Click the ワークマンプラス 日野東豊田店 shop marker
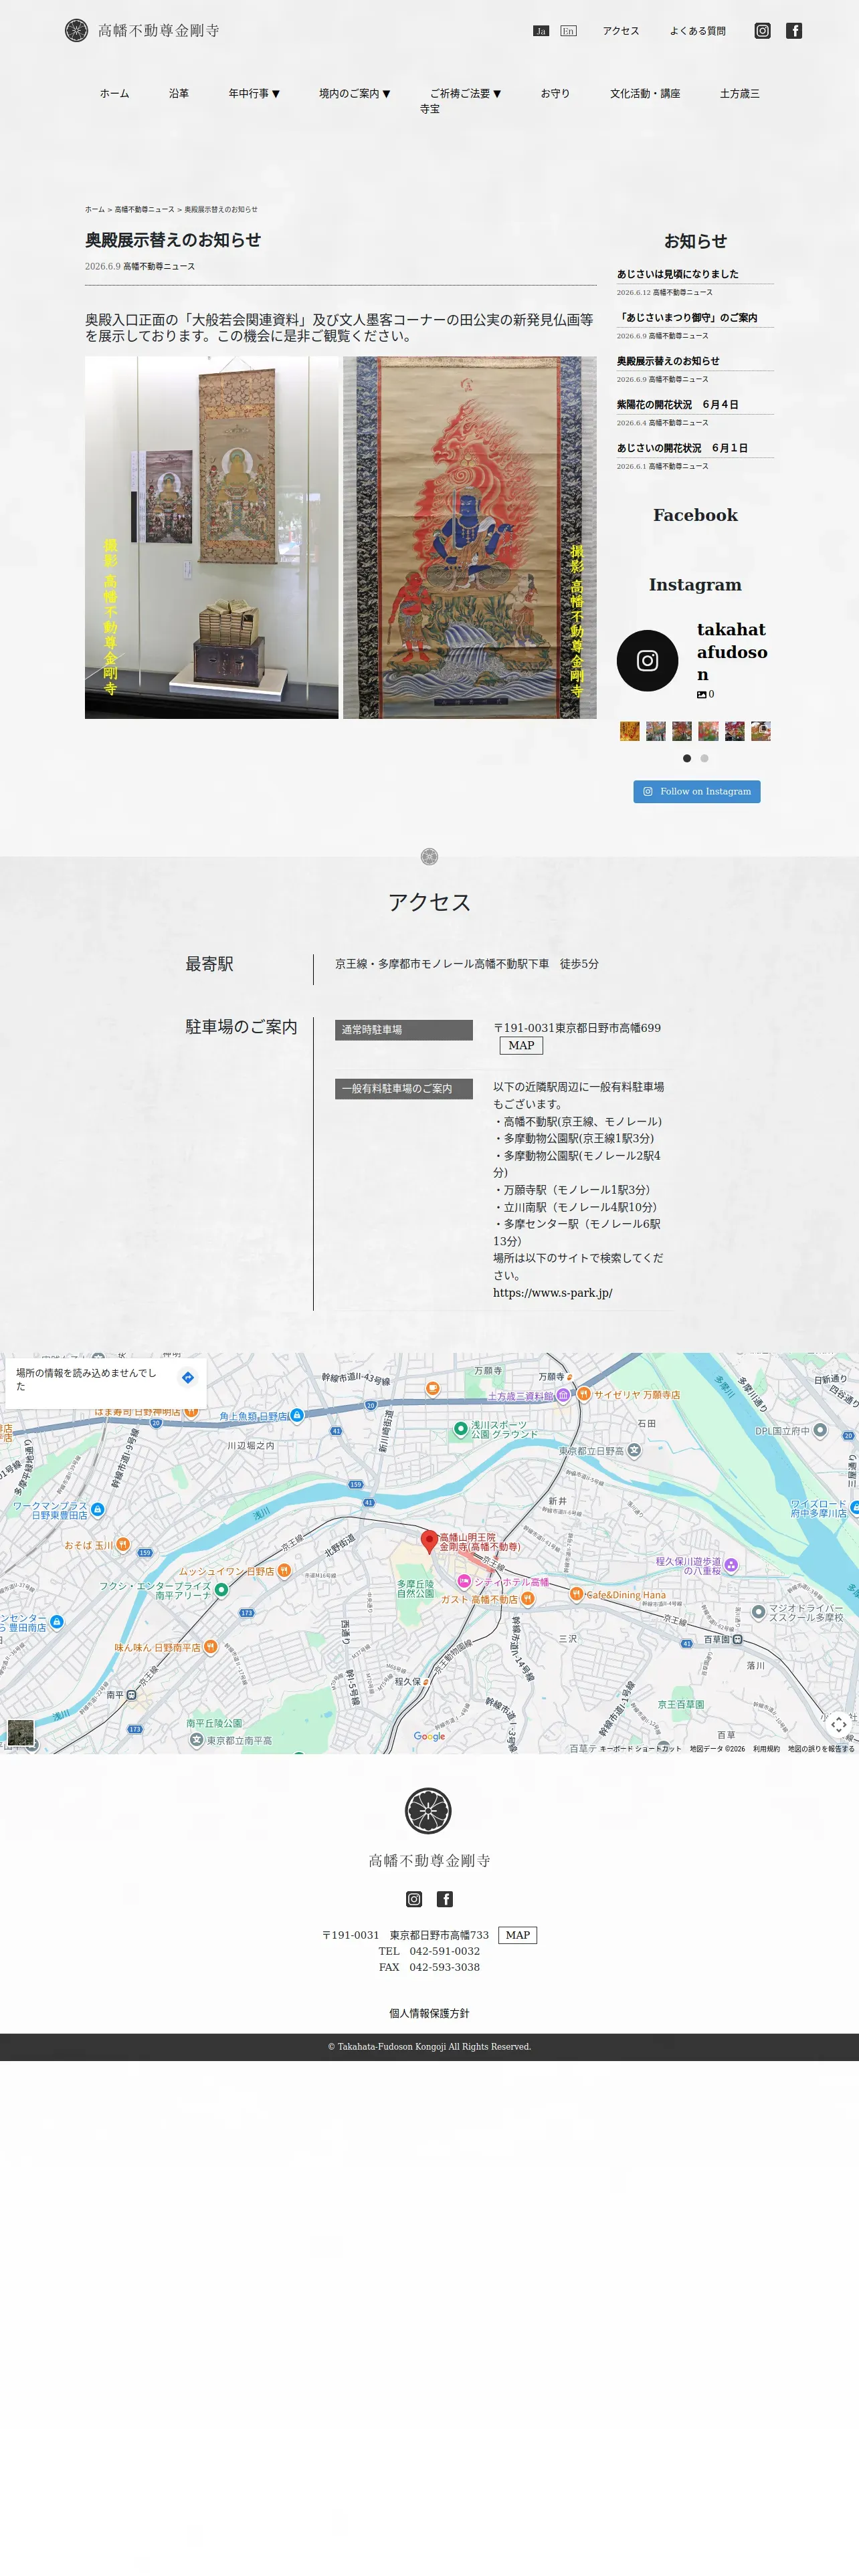Viewport: 859px width, 2576px height. (x=97, y=1509)
